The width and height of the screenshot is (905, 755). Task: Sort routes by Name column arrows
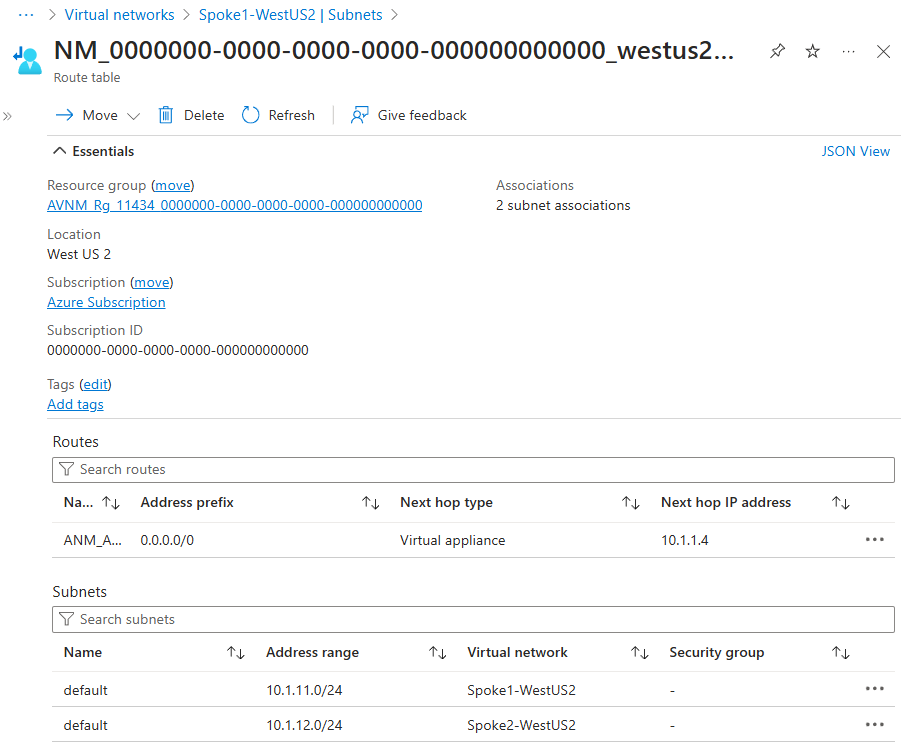111,503
